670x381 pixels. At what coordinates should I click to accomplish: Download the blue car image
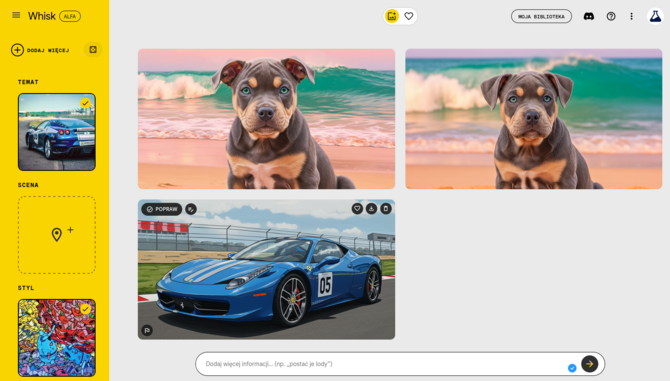click(x=371, y=208)
